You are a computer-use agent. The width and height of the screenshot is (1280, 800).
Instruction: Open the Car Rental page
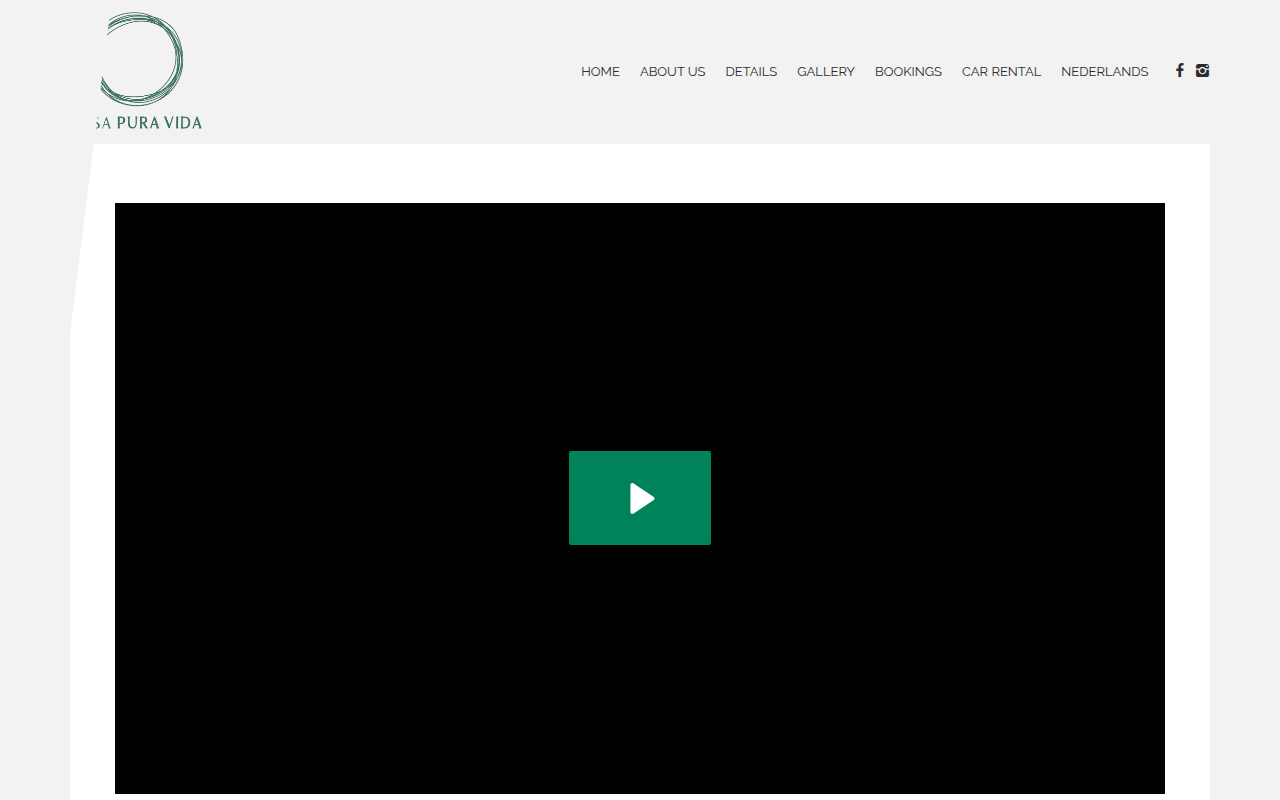1001,72
